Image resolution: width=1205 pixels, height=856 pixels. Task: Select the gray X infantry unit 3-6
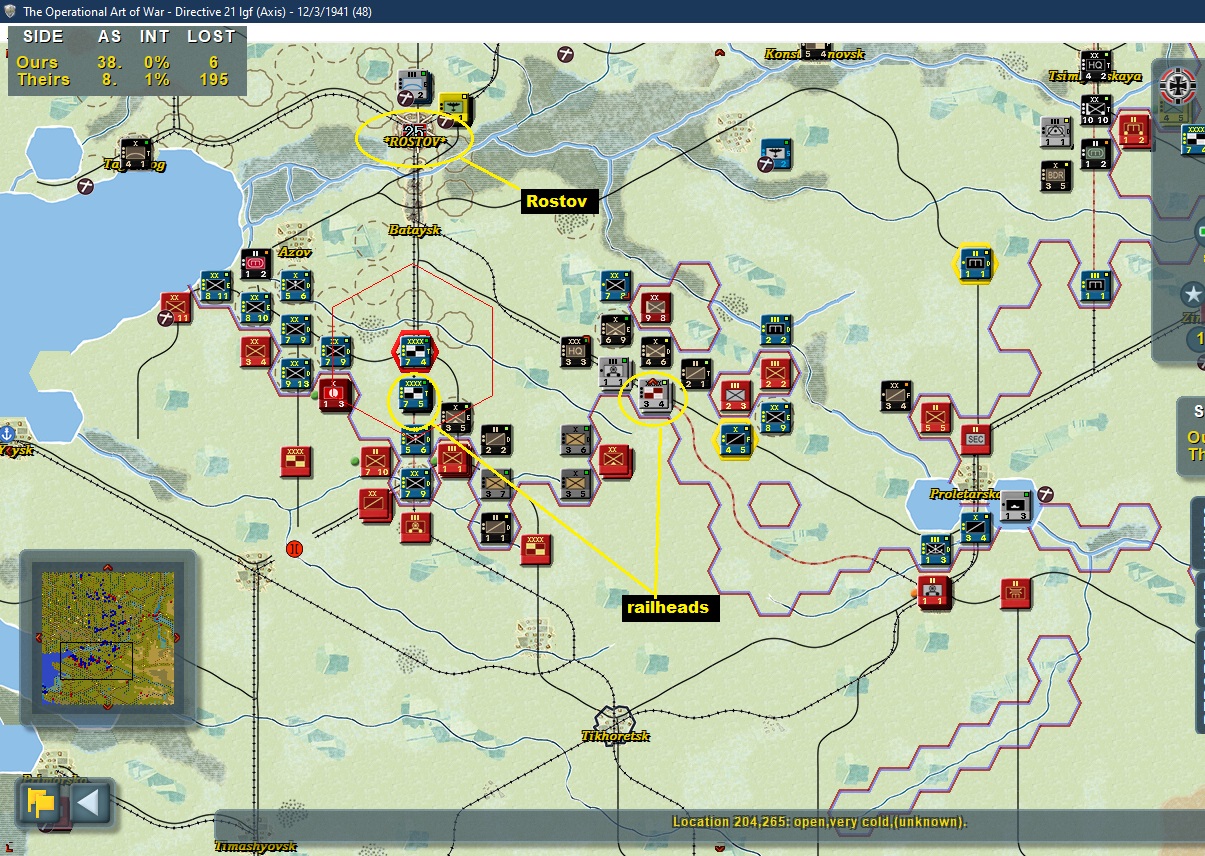click(x=576, y=439)
